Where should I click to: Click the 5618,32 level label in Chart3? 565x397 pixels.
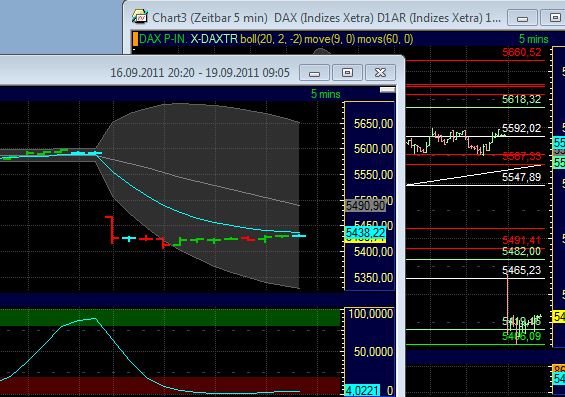[x=522, y=99]
